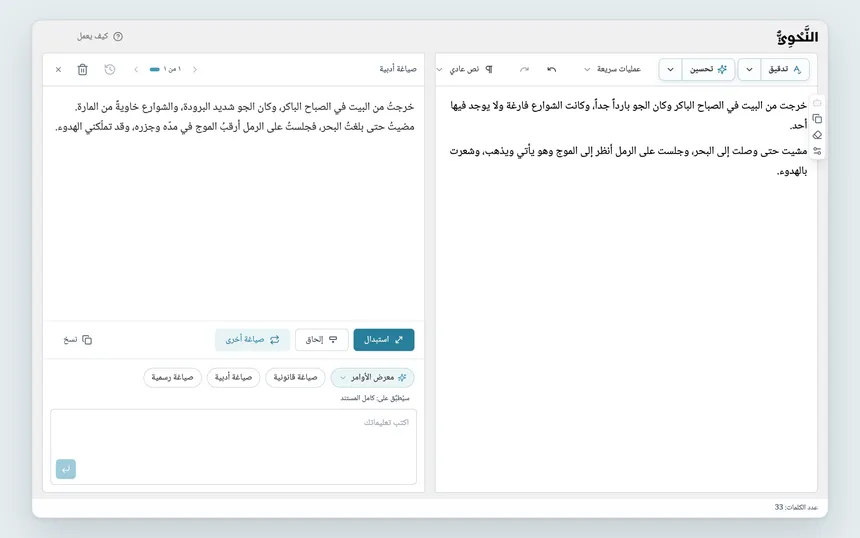Click the second paragraph starting مشيت حتى
860x538 pixels.
pyautogui.click(x=629, y=161)
